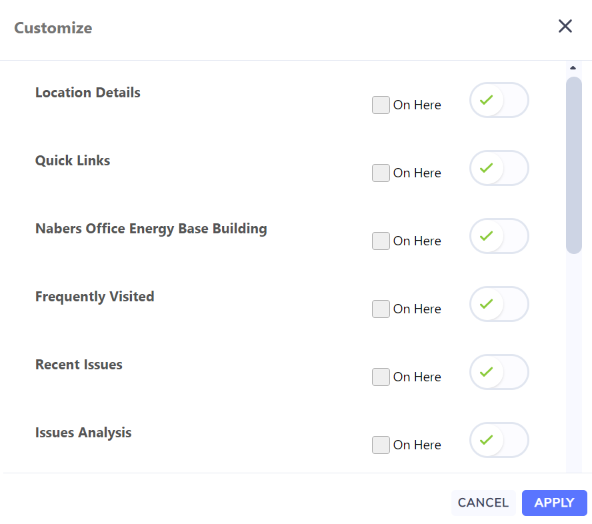Screen dimensions: 592x524
Task: Flip the Recent Issues toggle switch
Action: tap(499, 372)
